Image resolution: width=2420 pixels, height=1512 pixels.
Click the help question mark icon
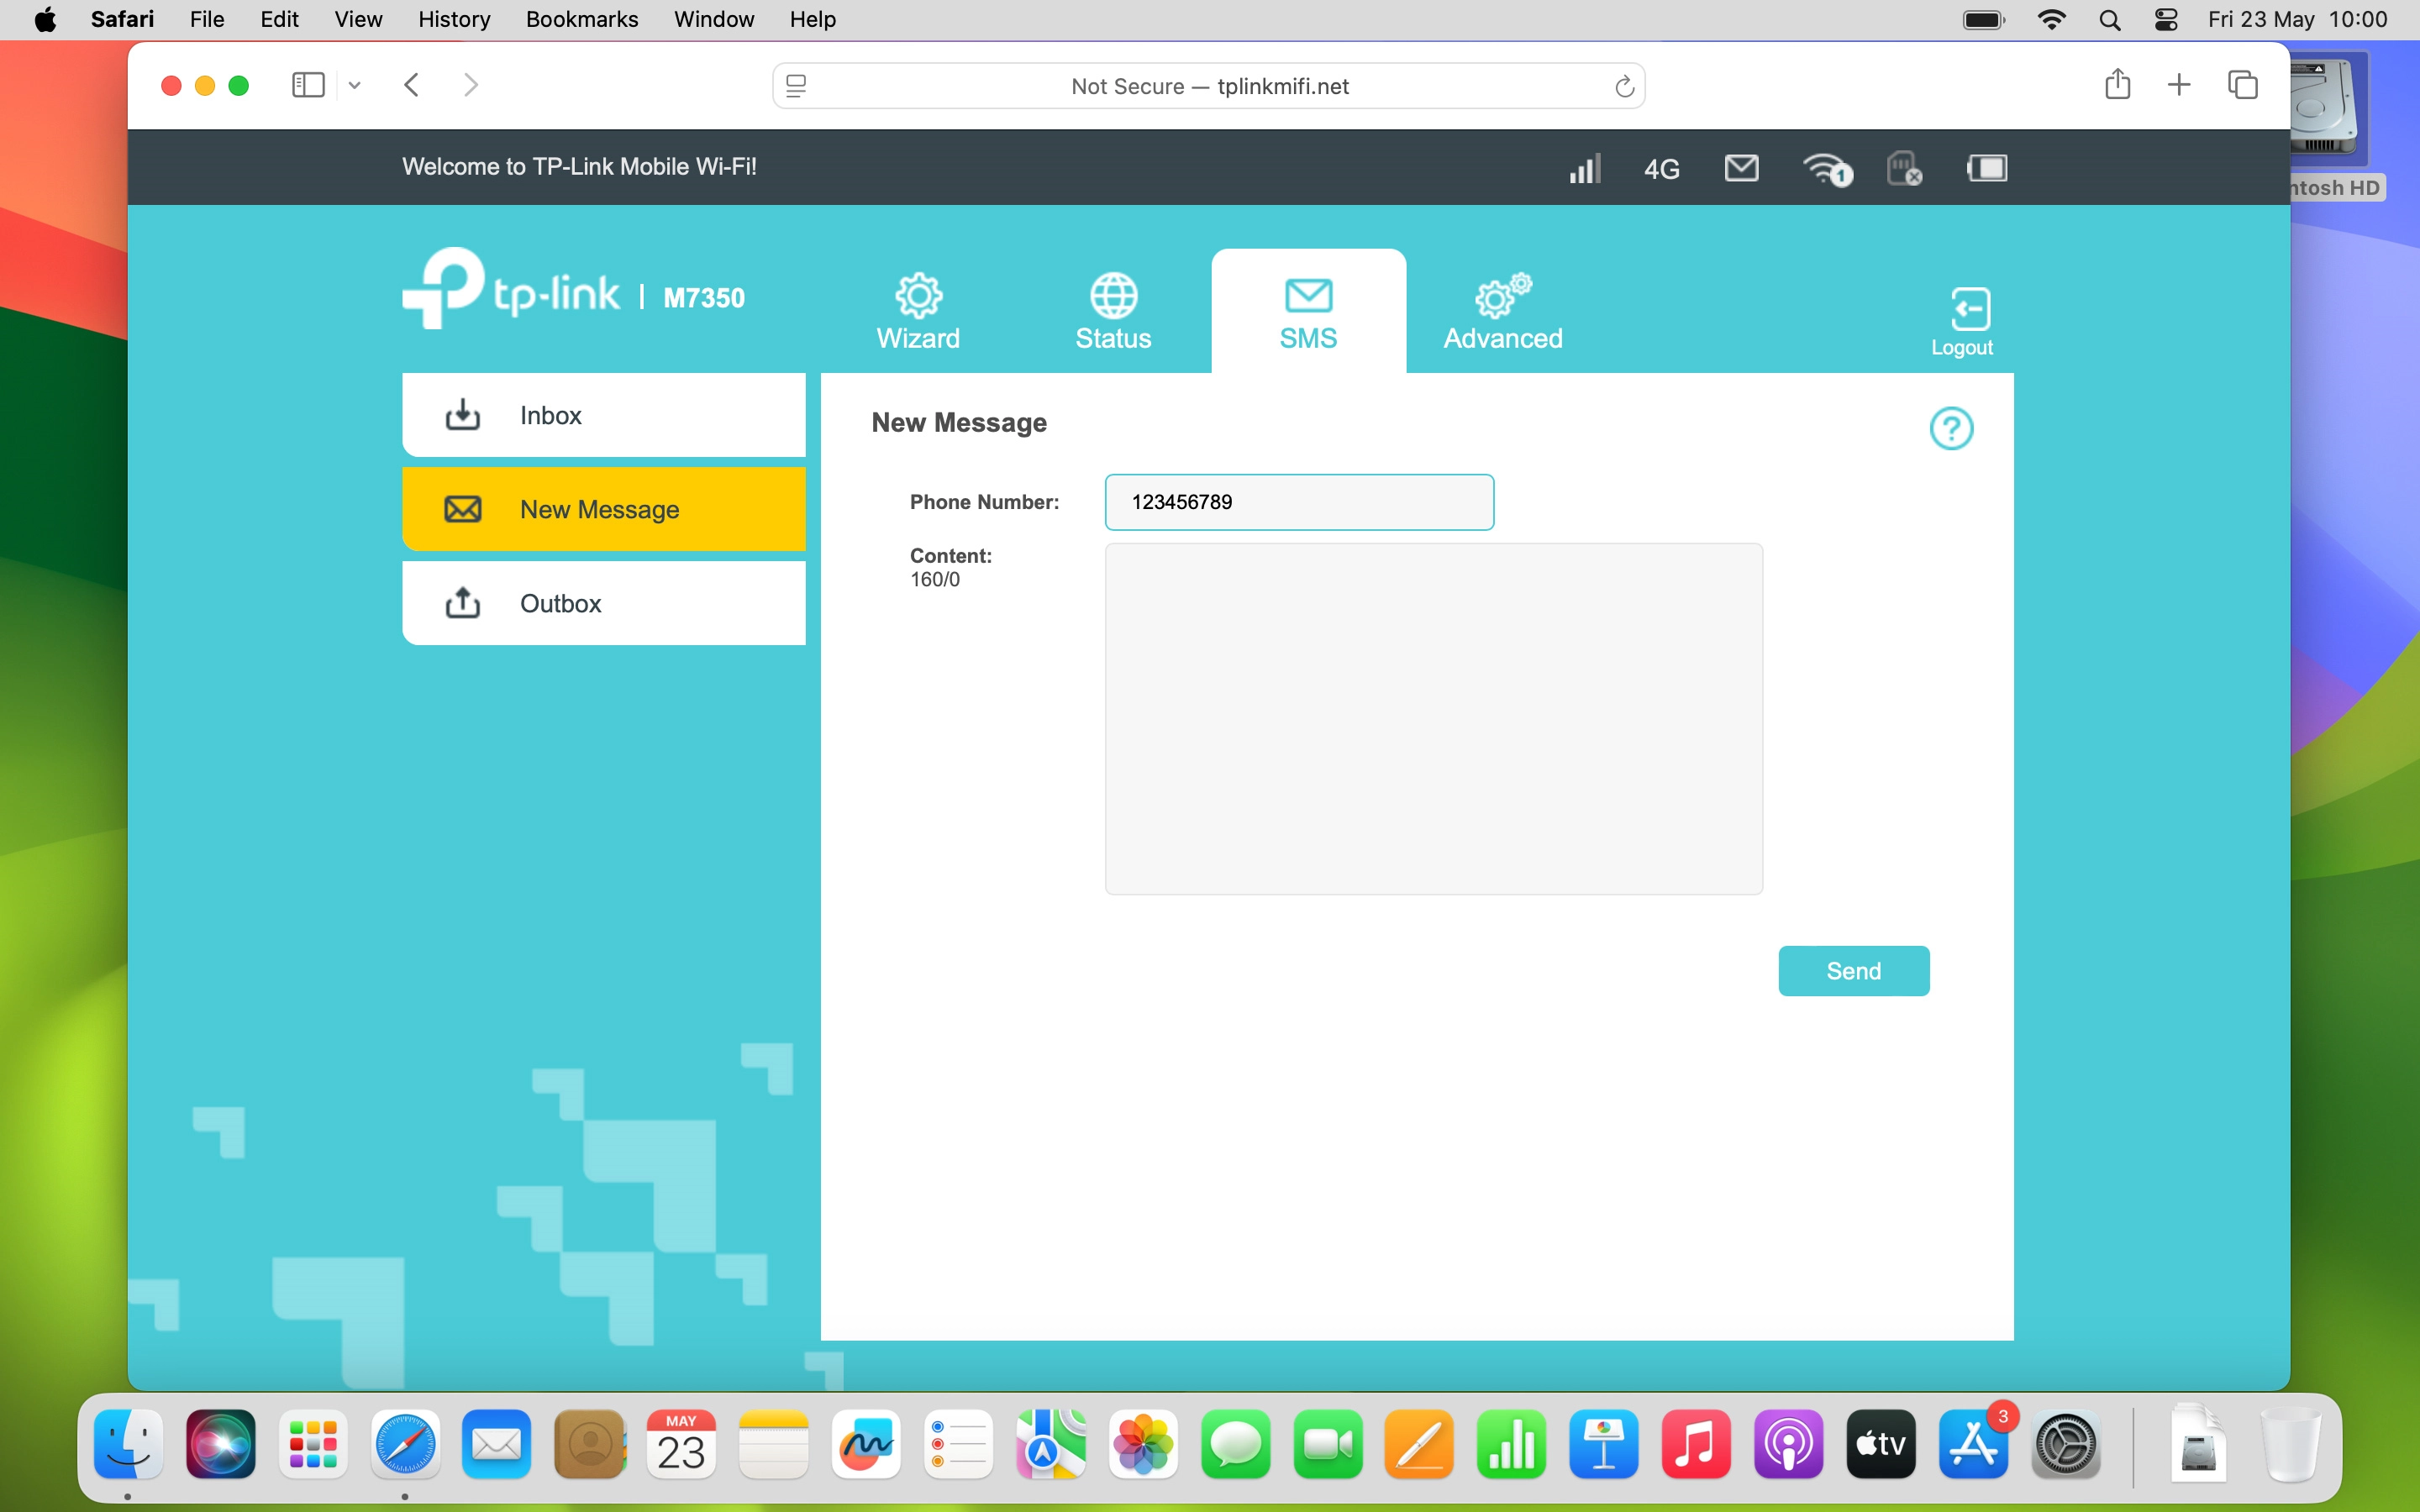click(x=1951, y=428)
